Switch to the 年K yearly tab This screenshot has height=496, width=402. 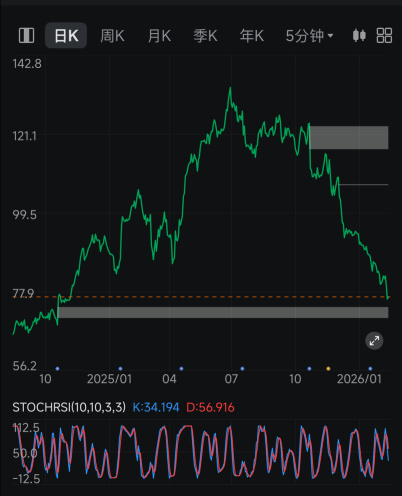click(252, 36)
